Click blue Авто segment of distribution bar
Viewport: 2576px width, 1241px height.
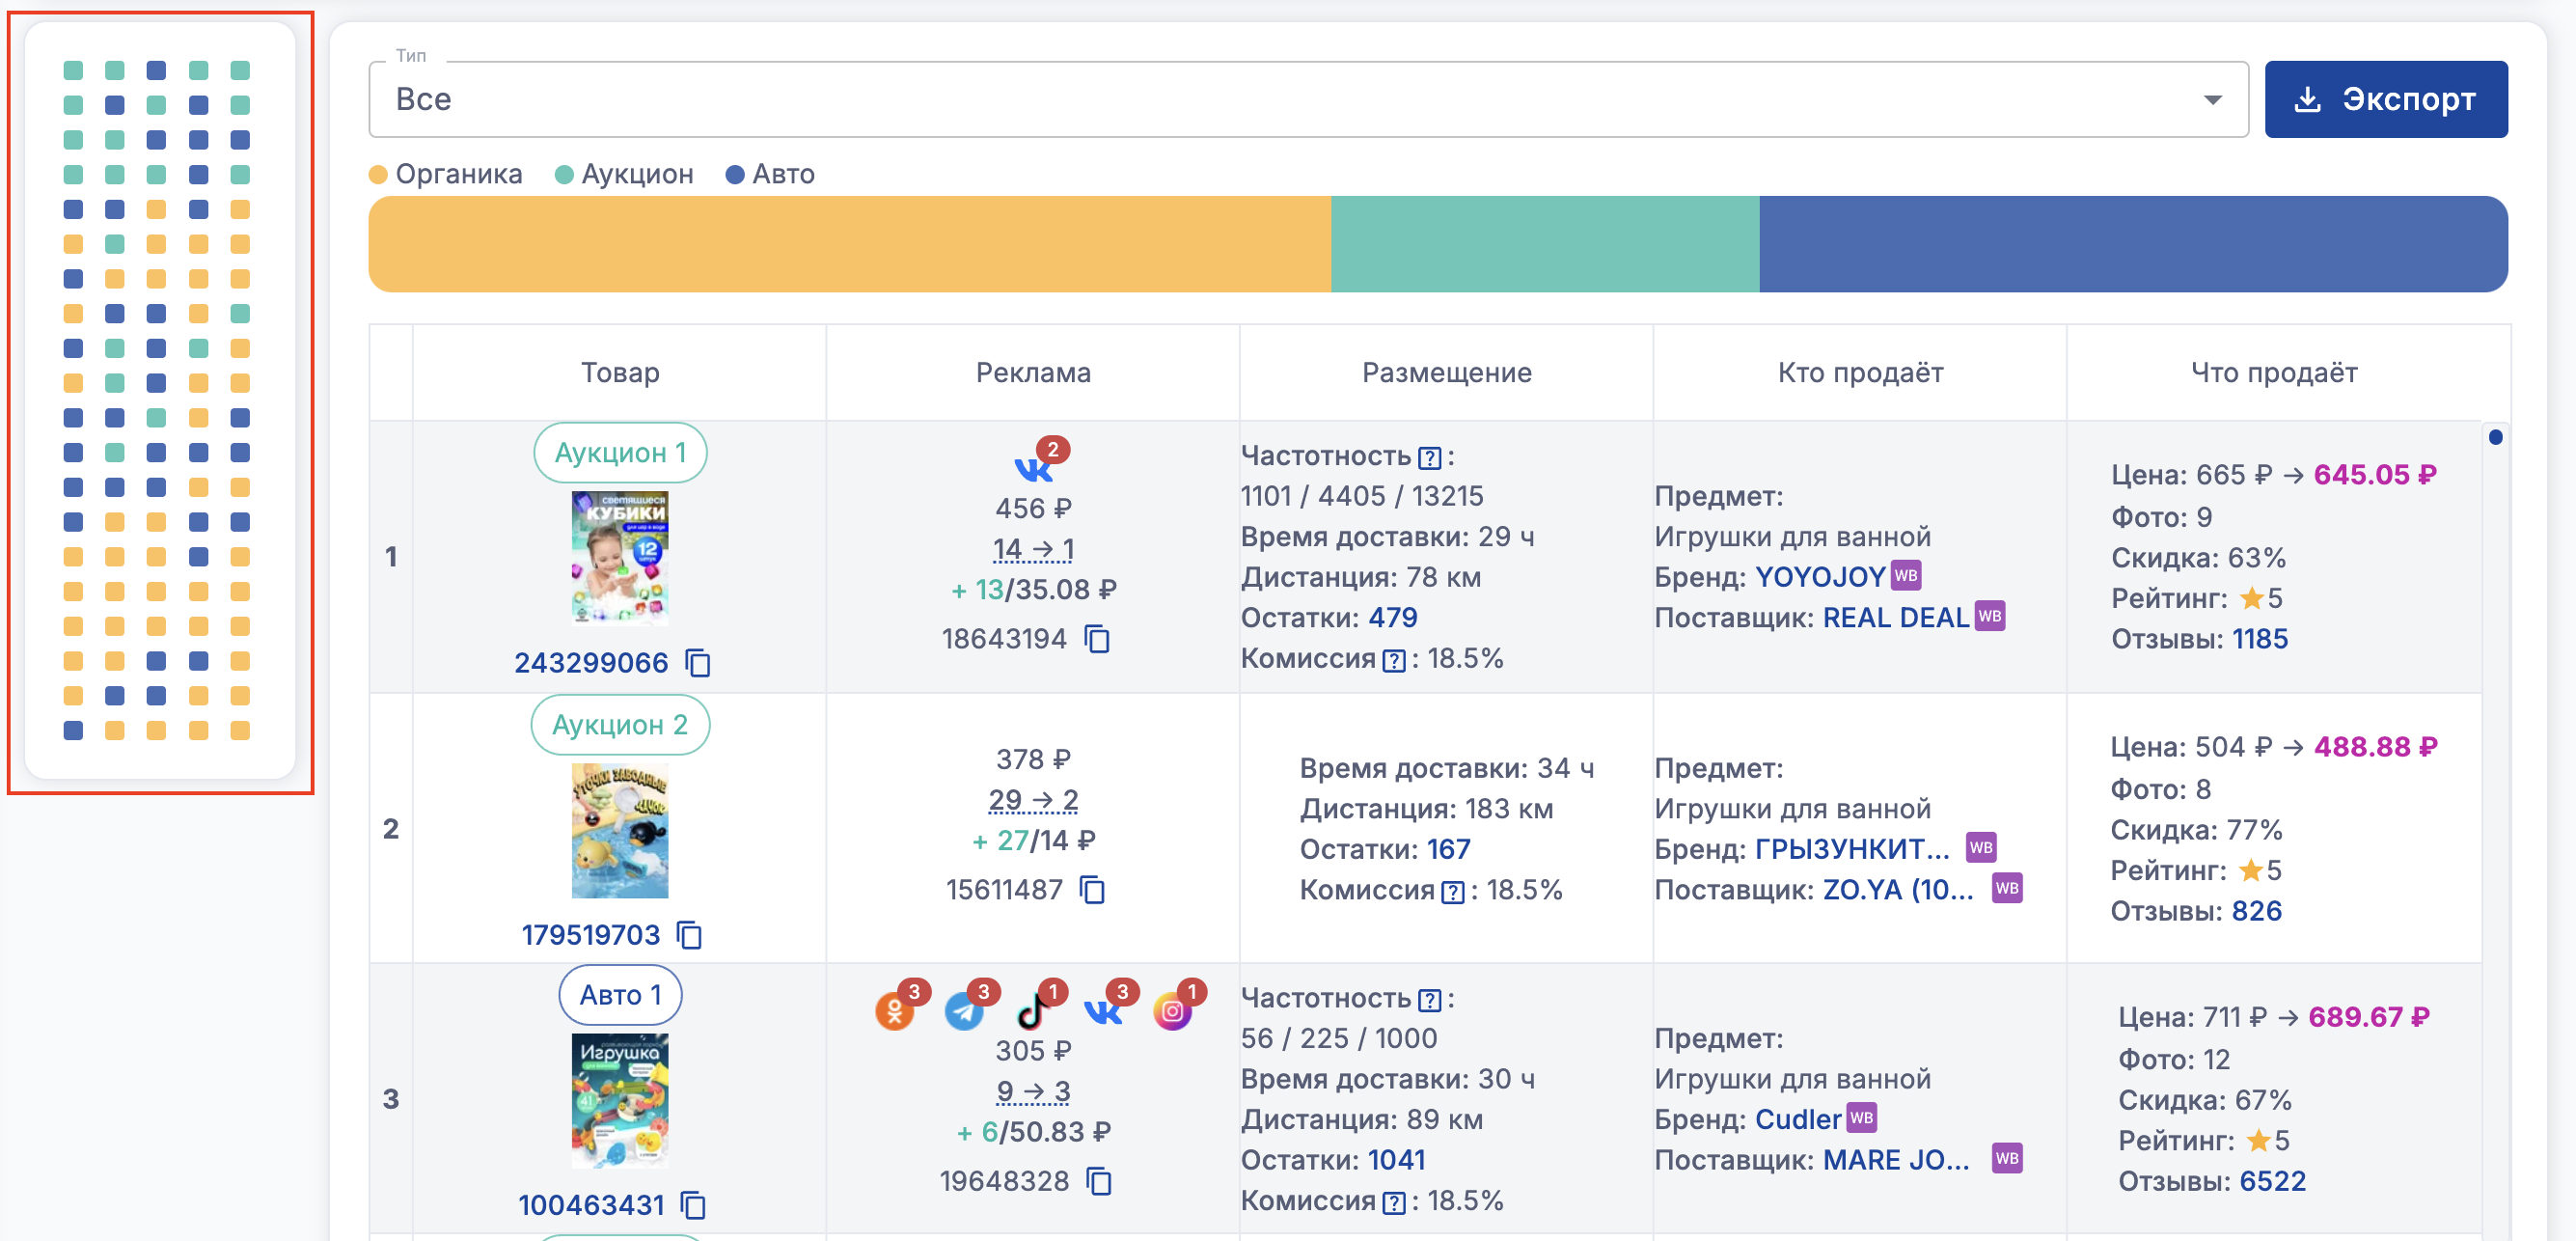(x=2132, y=244)
